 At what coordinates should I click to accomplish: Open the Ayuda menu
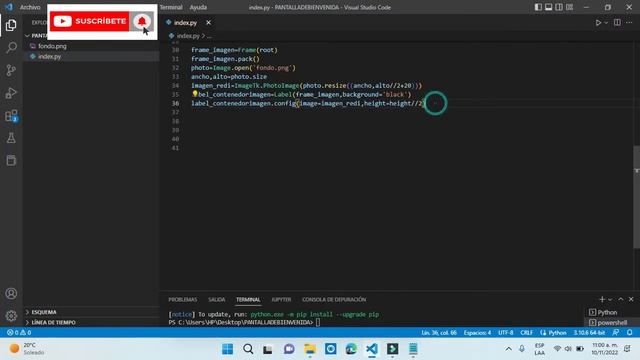[198, 7]
